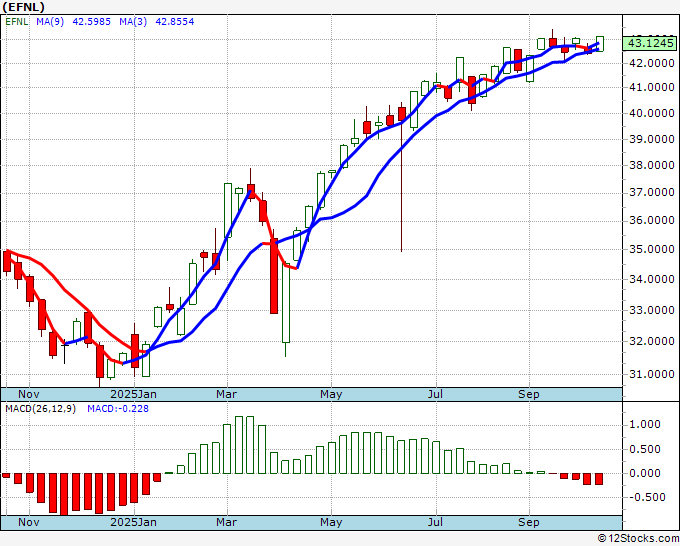Click Sep on the price chart date axis
Image resolution: width=680 pixels, height=546 pixels.
(529, 394)
